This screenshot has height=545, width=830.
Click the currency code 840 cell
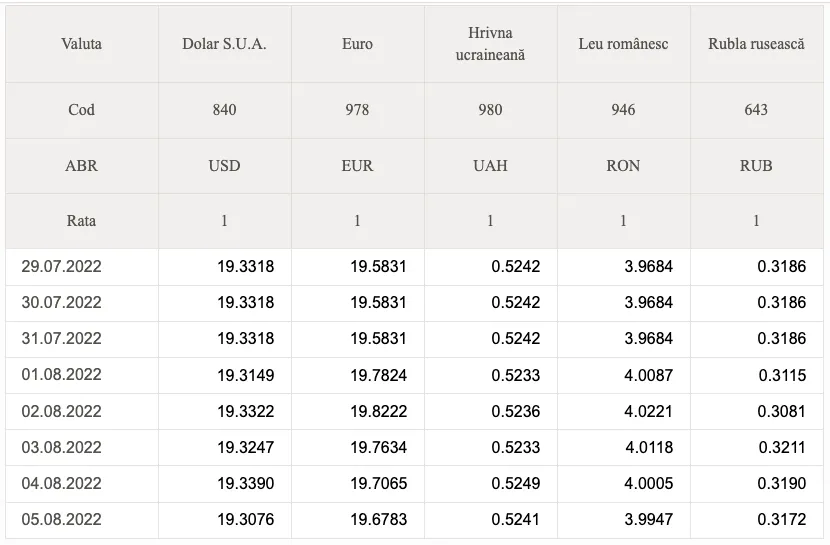tap(224, 110)
